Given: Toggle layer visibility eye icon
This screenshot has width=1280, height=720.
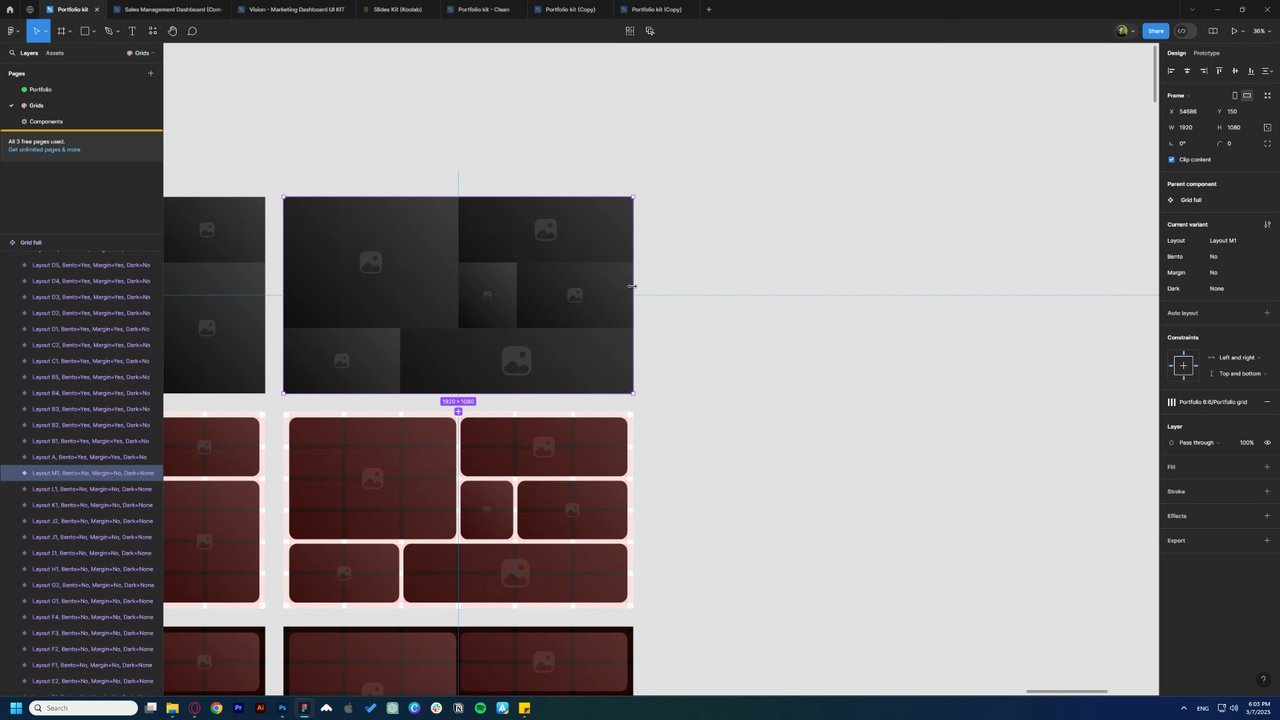Looking at the screenshot, I should coord(1267,442).
